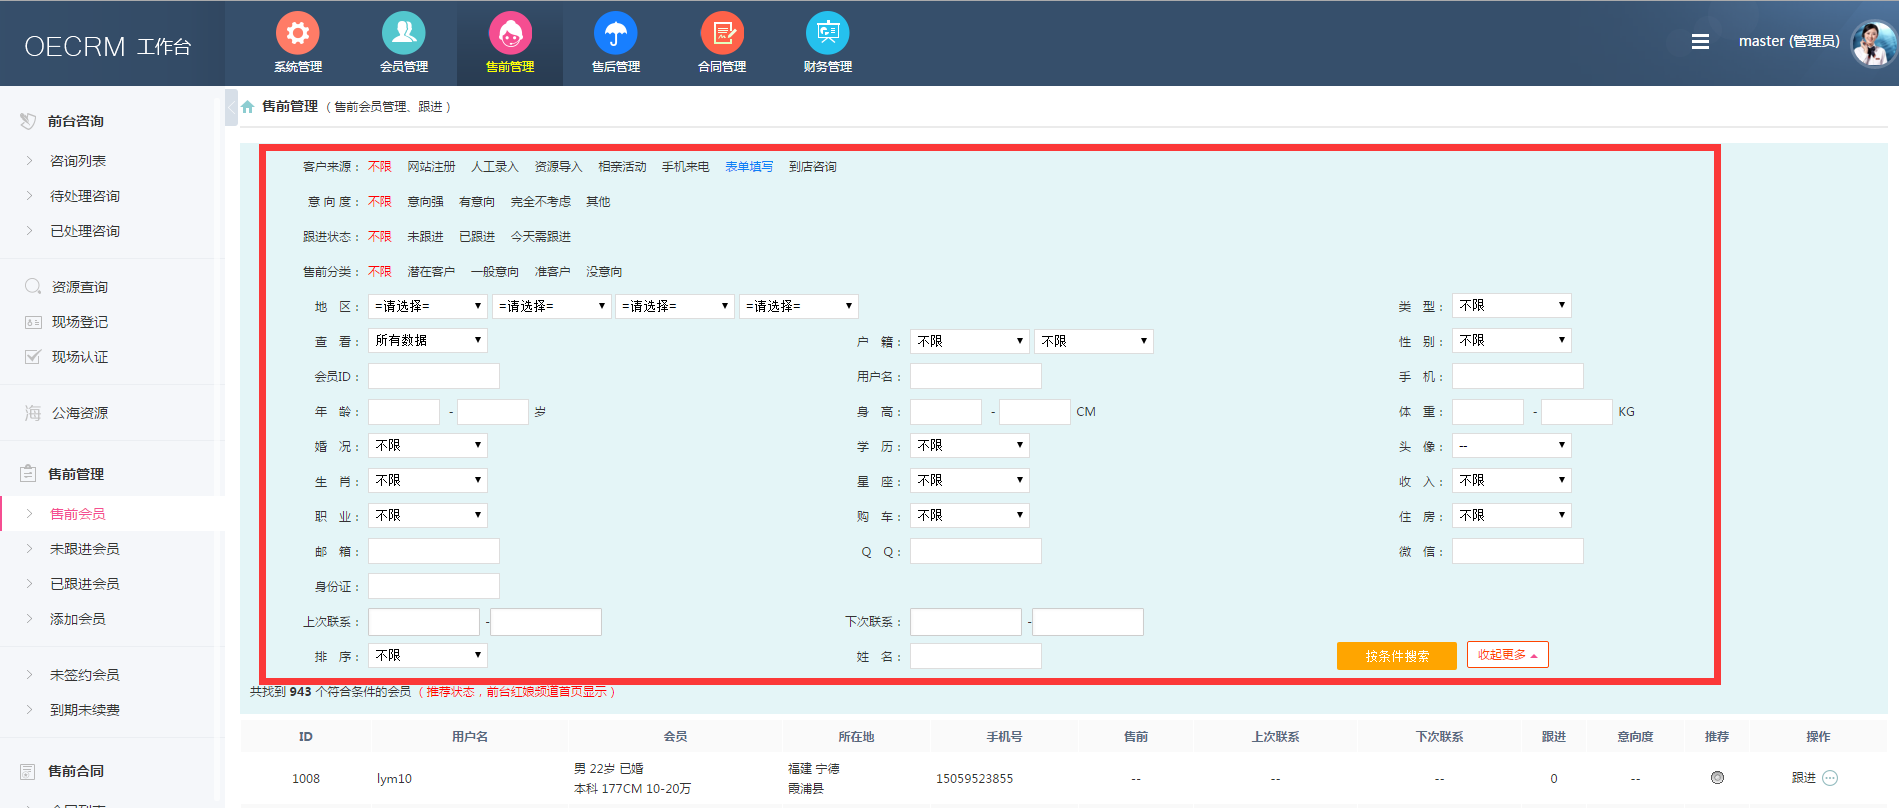Click the master user avatar
1899x808 pixels.
pos(1872,43)
